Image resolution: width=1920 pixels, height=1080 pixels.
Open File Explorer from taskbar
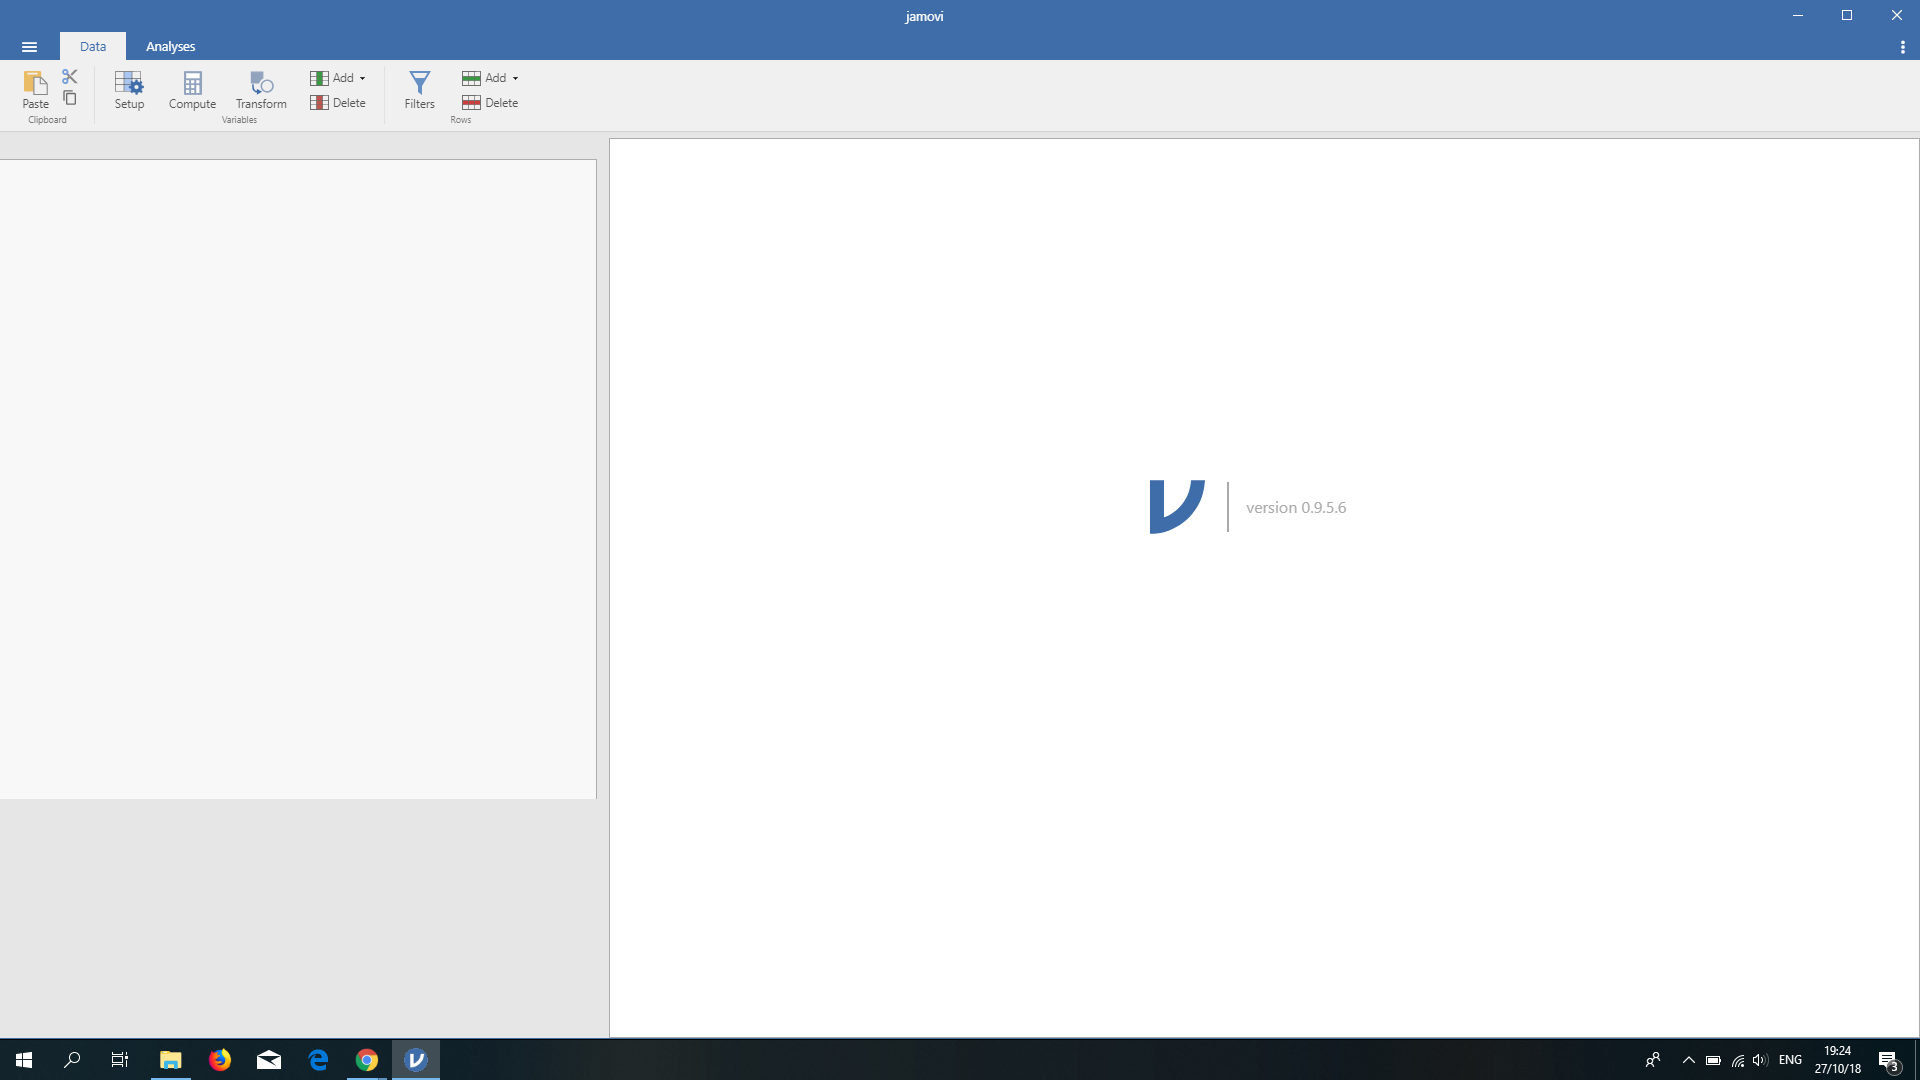[170, 1060]
